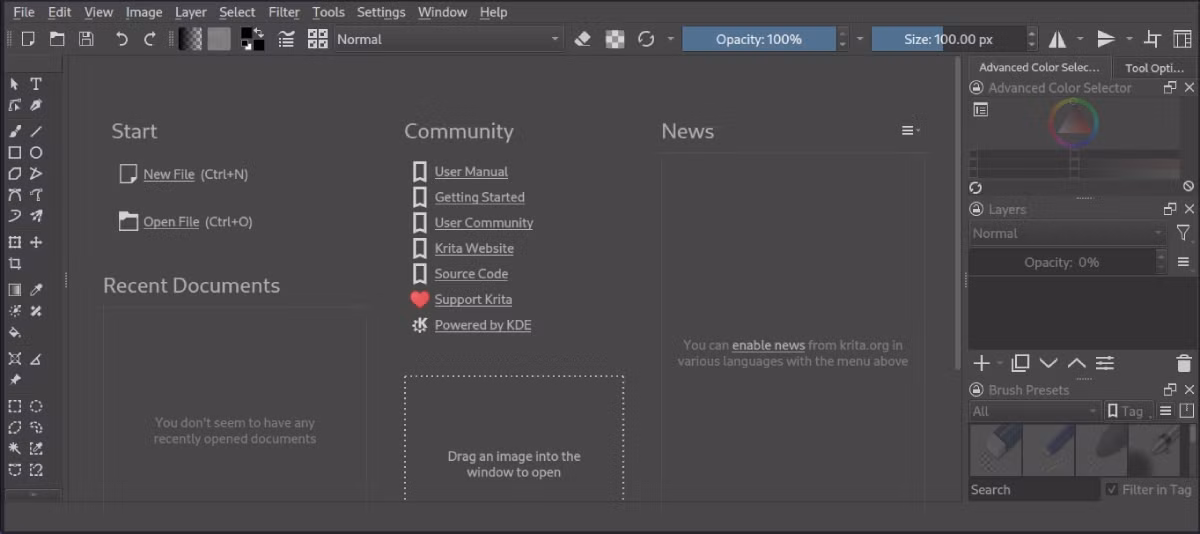This screenshot has width=1200, height=534.
Task: Select the Rectangle shape tool
Action: click(15, 153)
